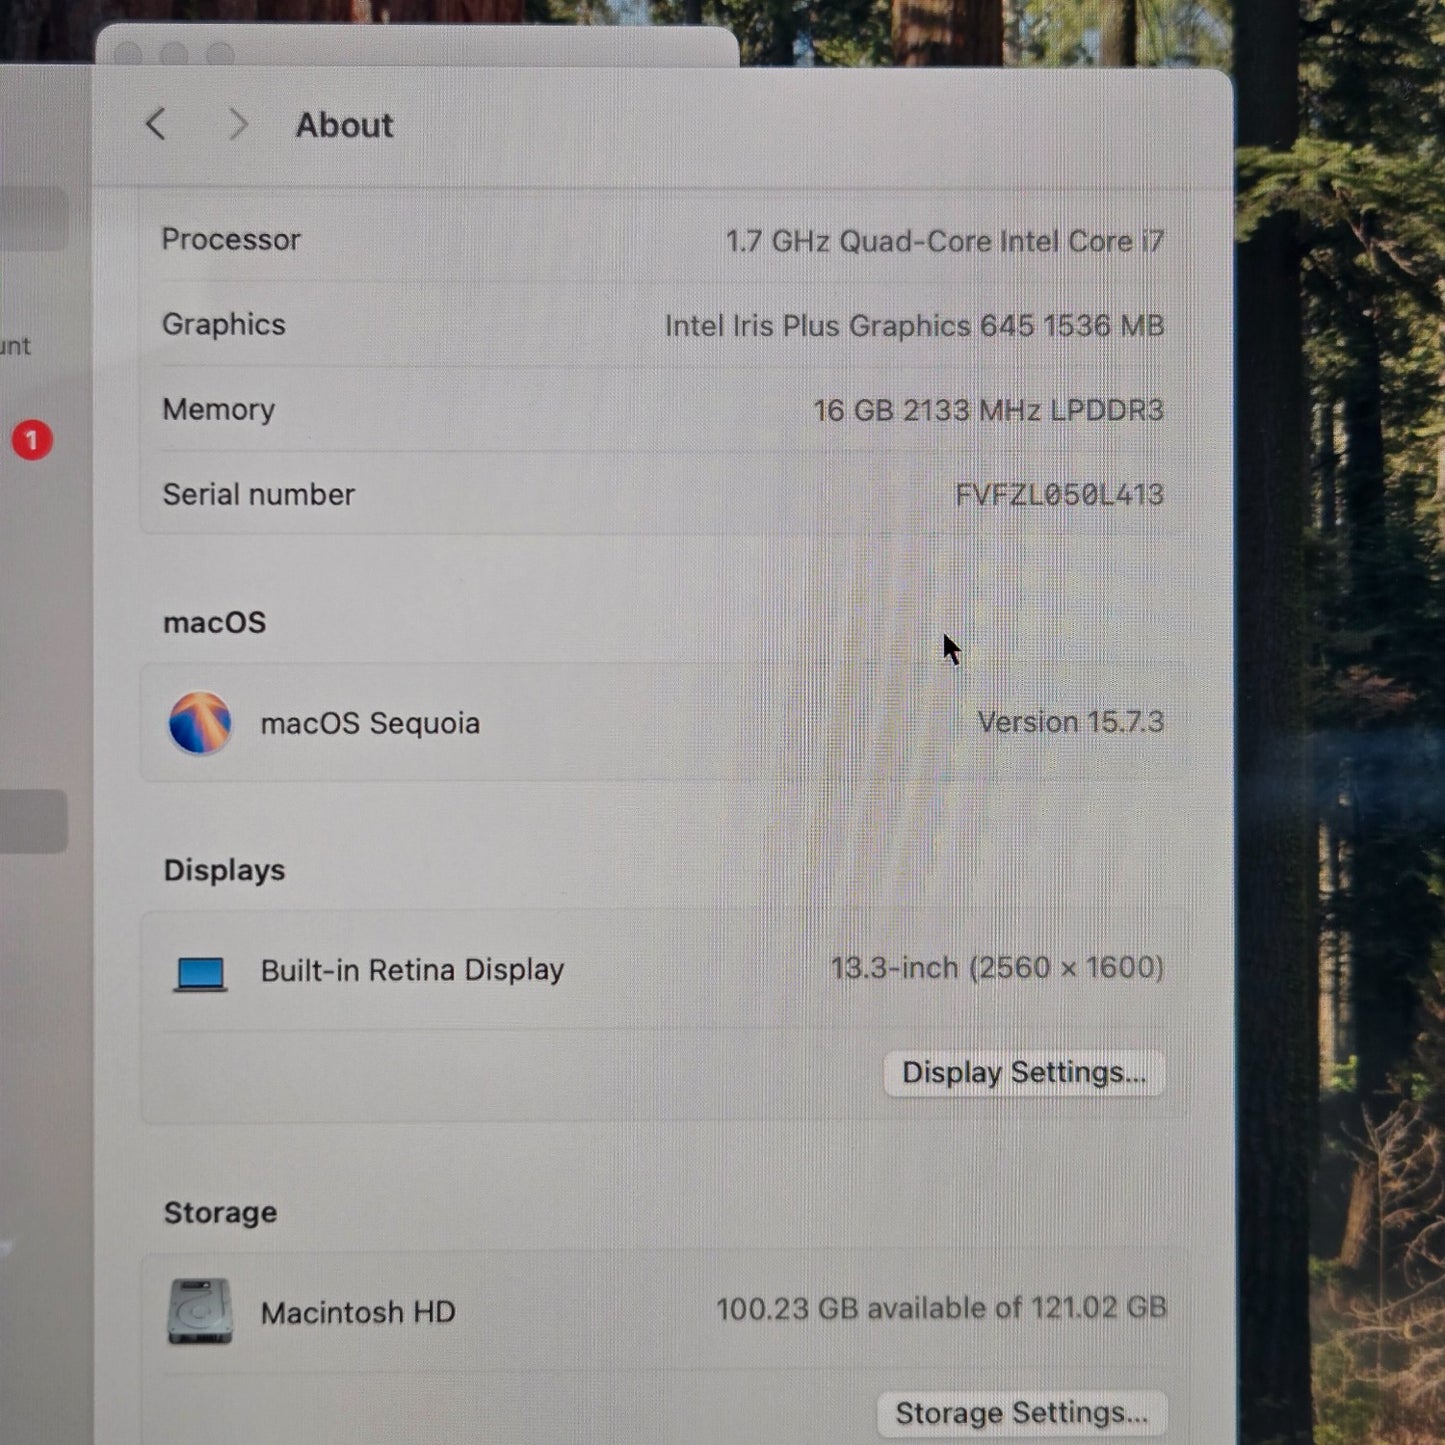1445x1445 pixels.
Task: Click the serial number FVFZL050L413
Action: [1058, 495]
